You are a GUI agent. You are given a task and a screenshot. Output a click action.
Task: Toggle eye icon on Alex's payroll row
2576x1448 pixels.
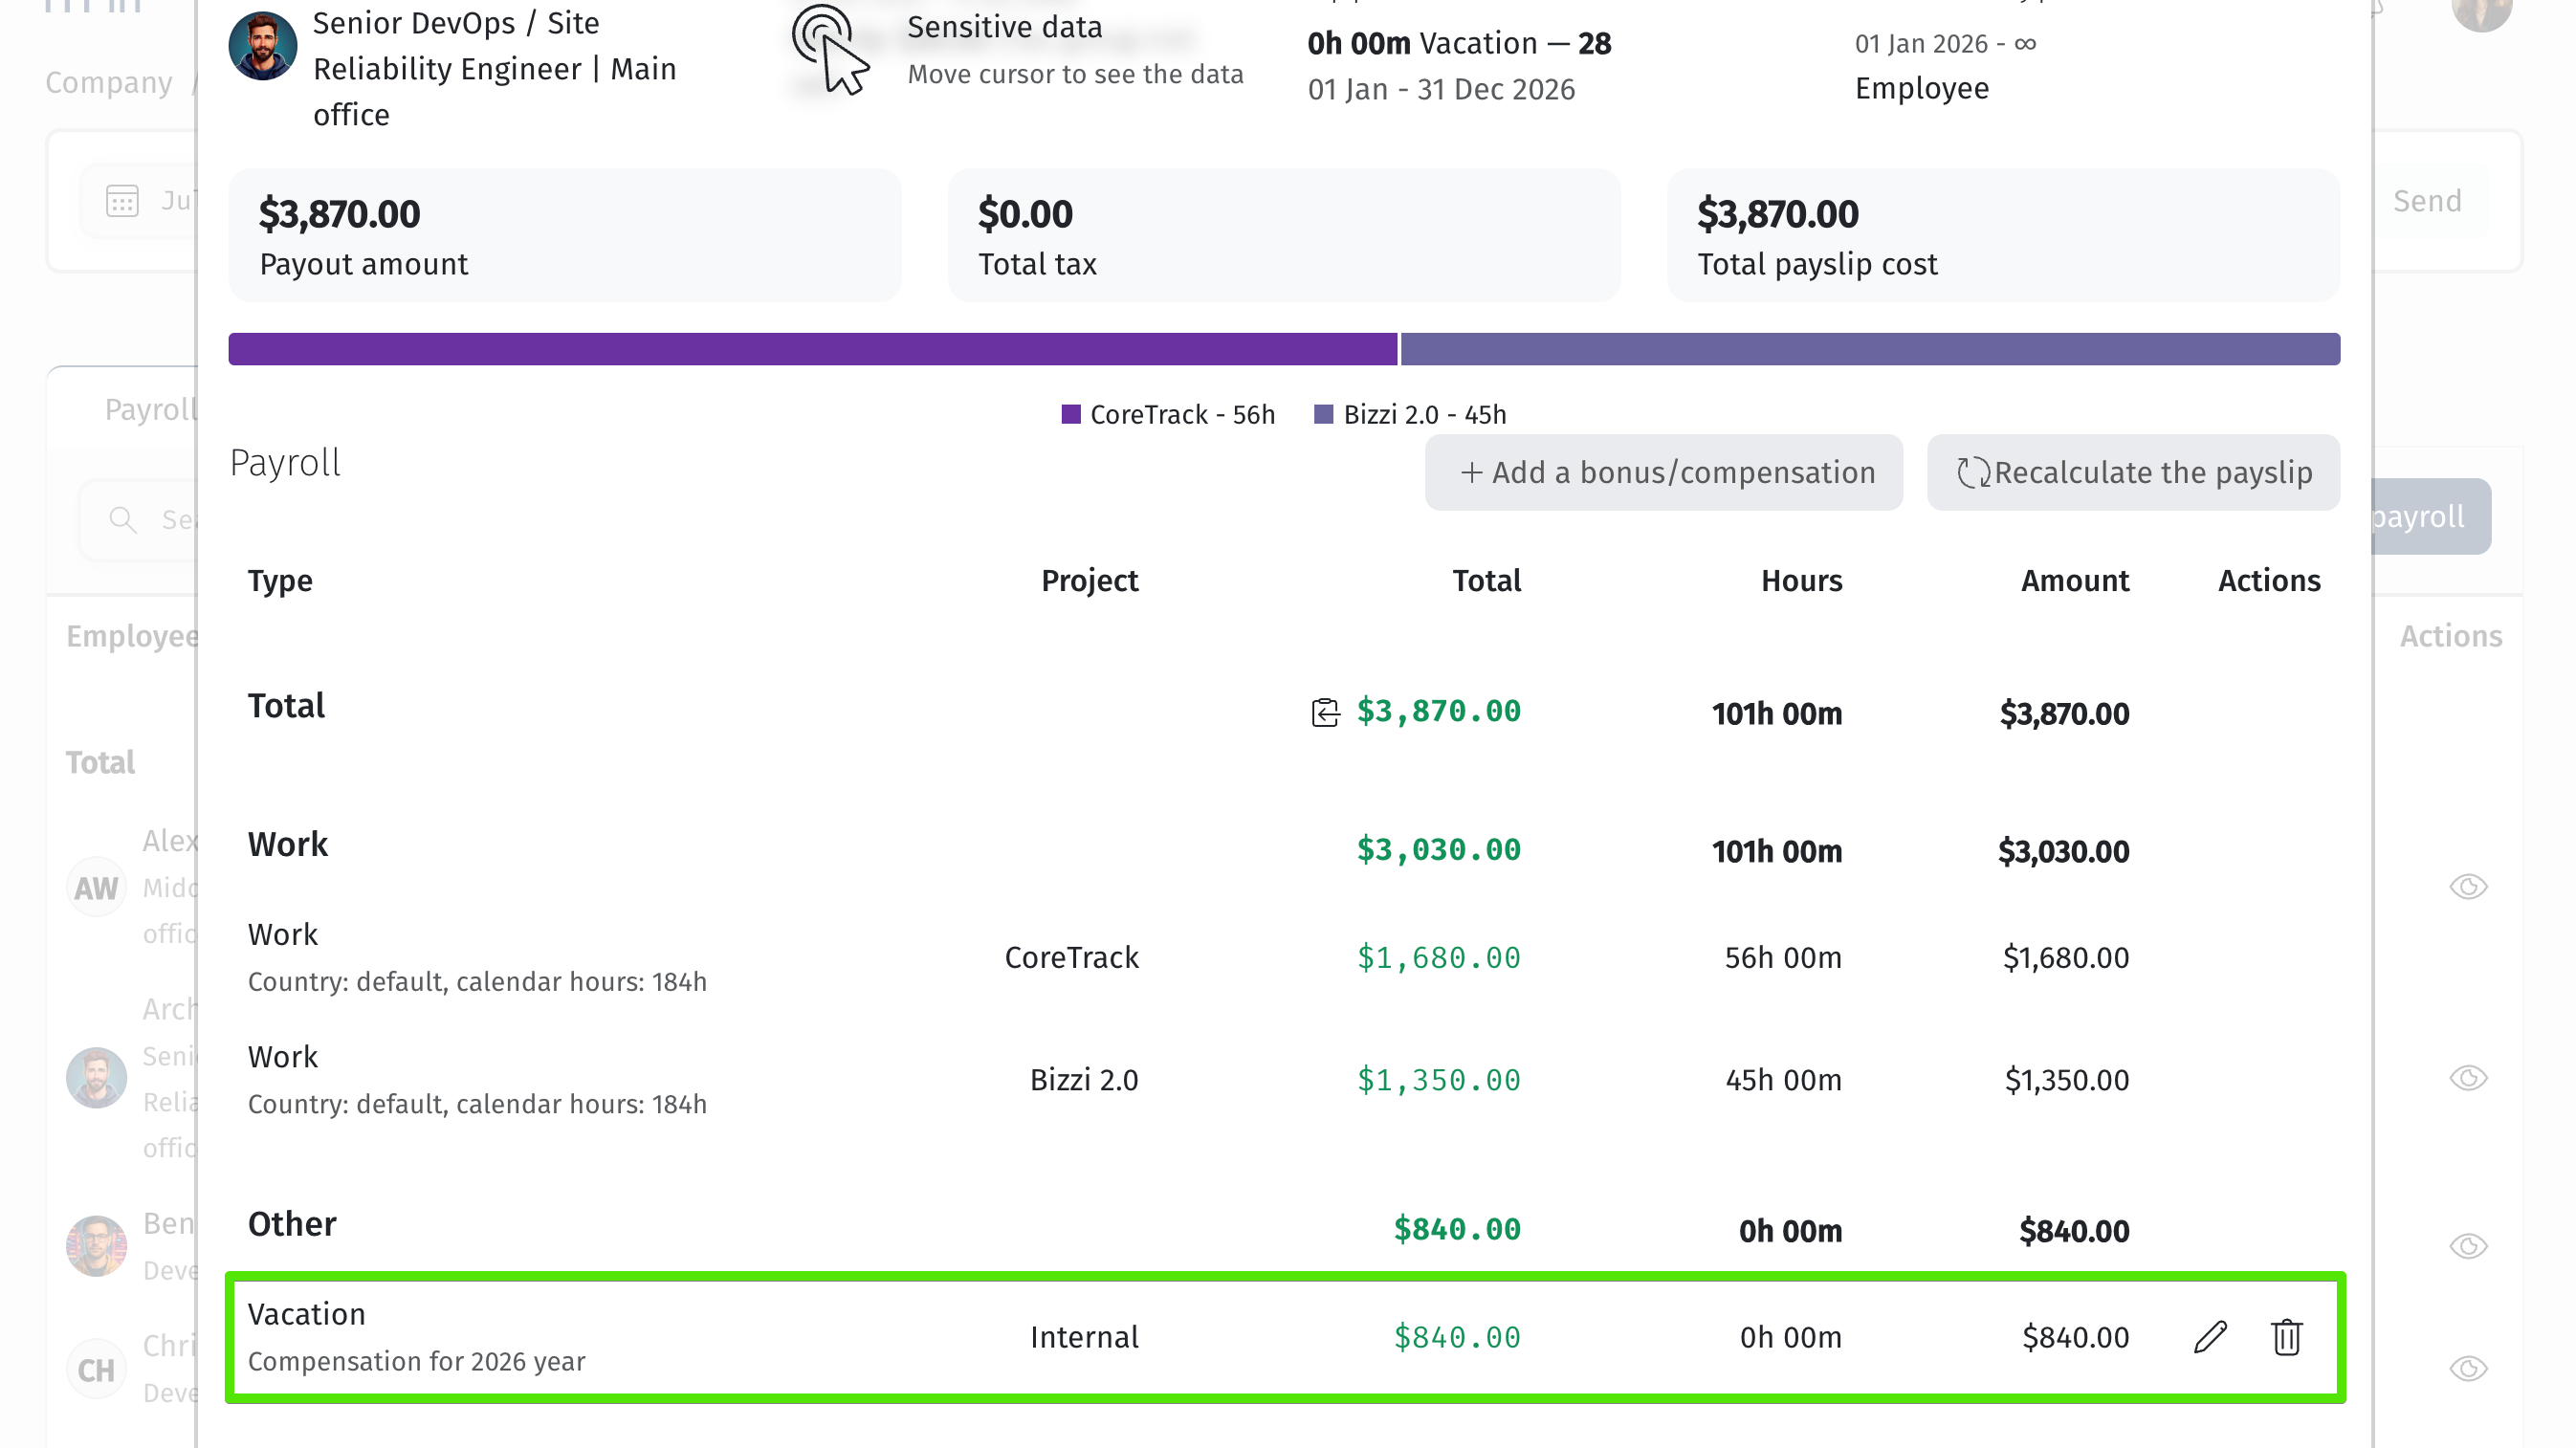[x=2468, y=886]
